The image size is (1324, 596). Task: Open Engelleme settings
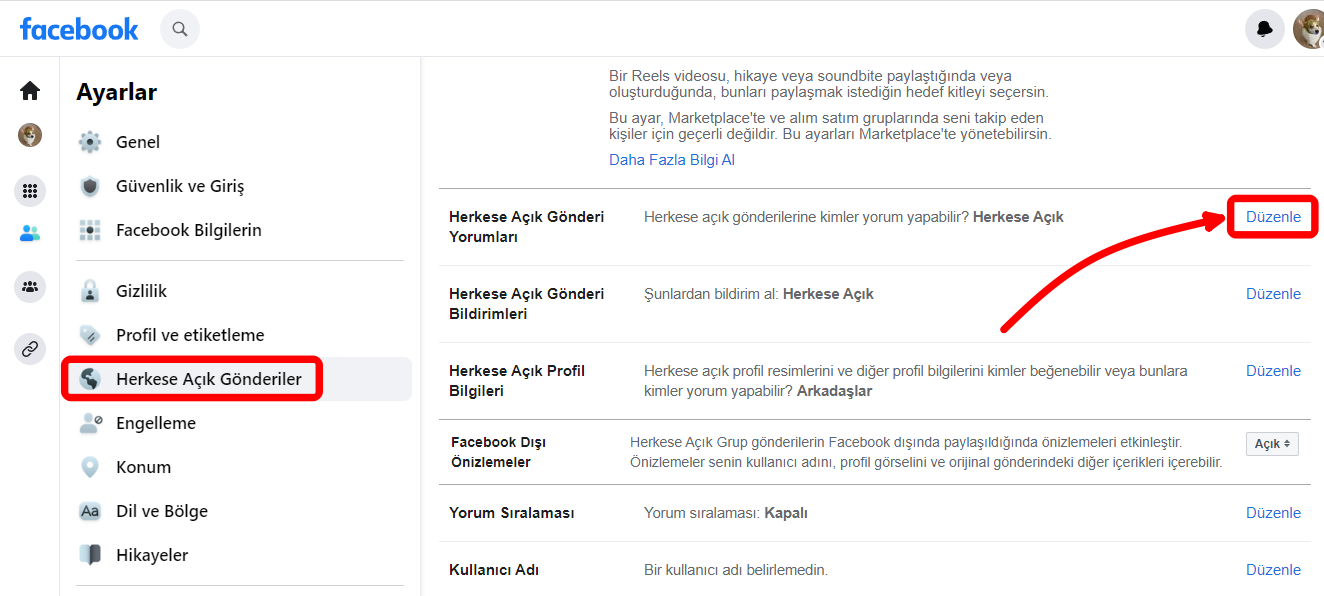[156, 423]
